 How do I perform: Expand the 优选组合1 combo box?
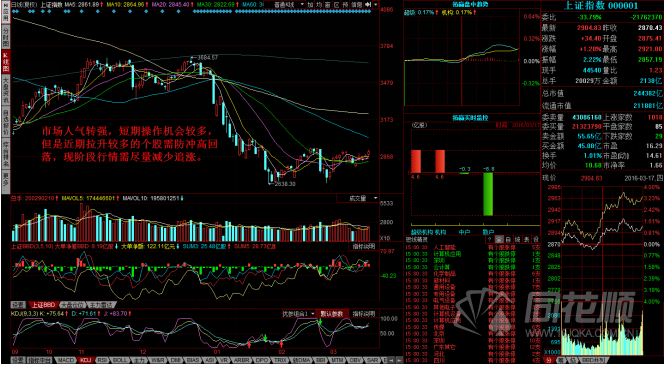[x=299, y=314]
